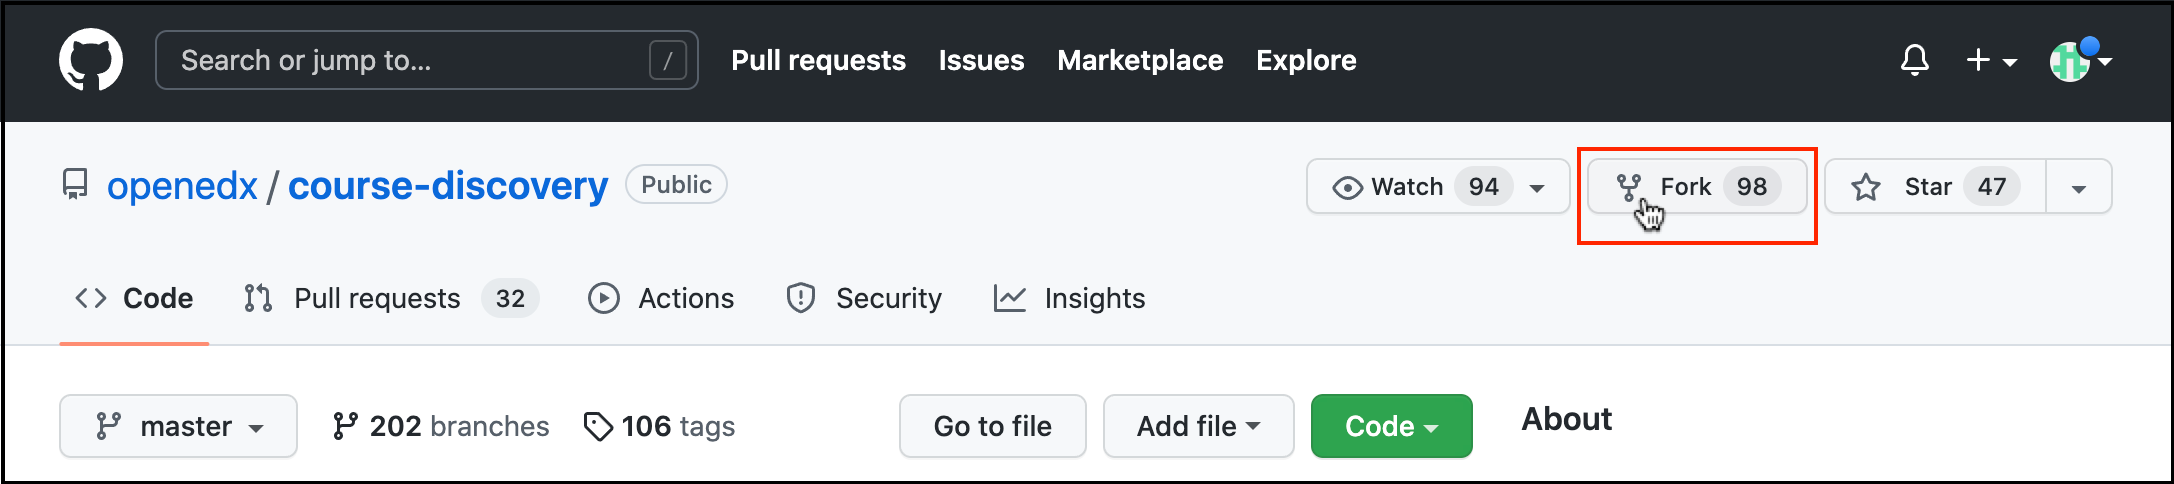Screen dimensions: 2174x484
Task: Open the user avatar menu
Action: (x=2078, y=61)
